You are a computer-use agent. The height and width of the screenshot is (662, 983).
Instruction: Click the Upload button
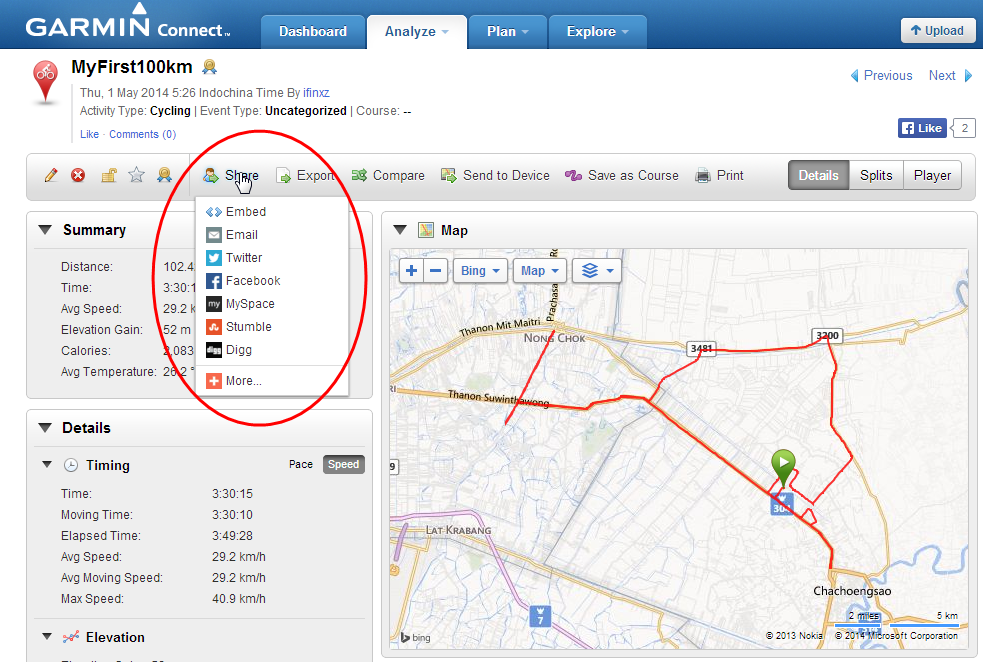[938, 31]
